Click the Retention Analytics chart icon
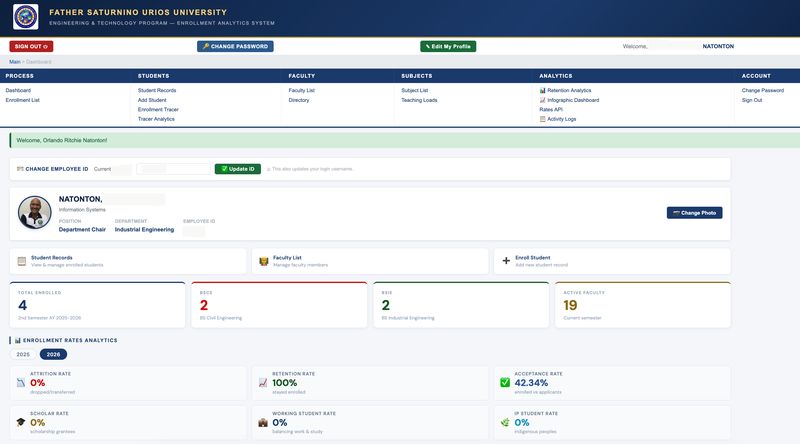The image size is (800, 444). pos(542,90)
